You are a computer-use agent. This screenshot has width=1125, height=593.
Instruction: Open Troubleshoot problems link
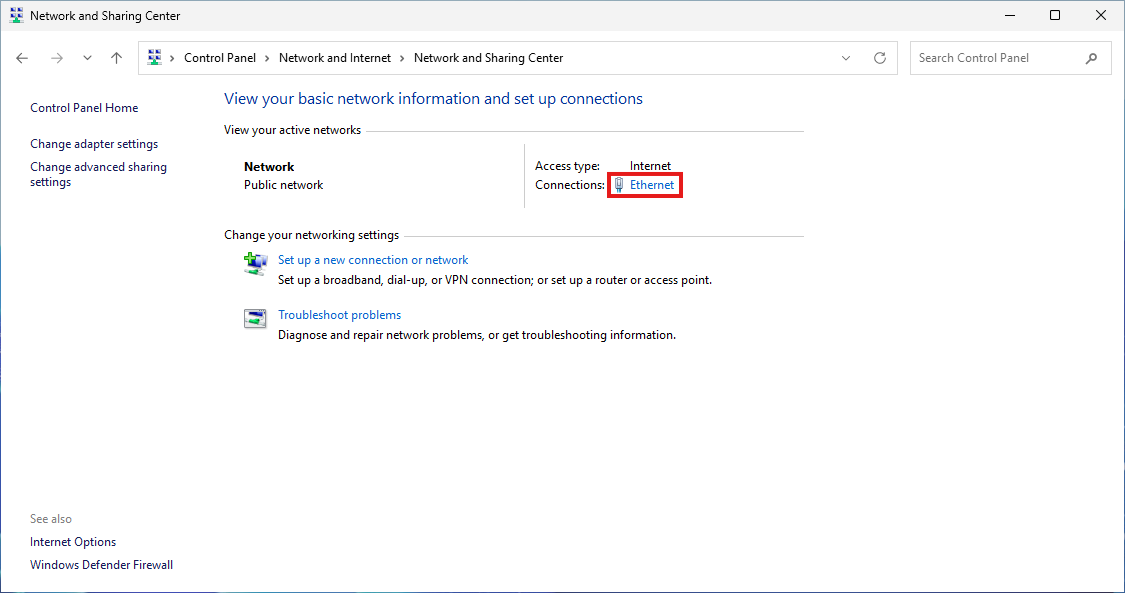pos(339,315)
